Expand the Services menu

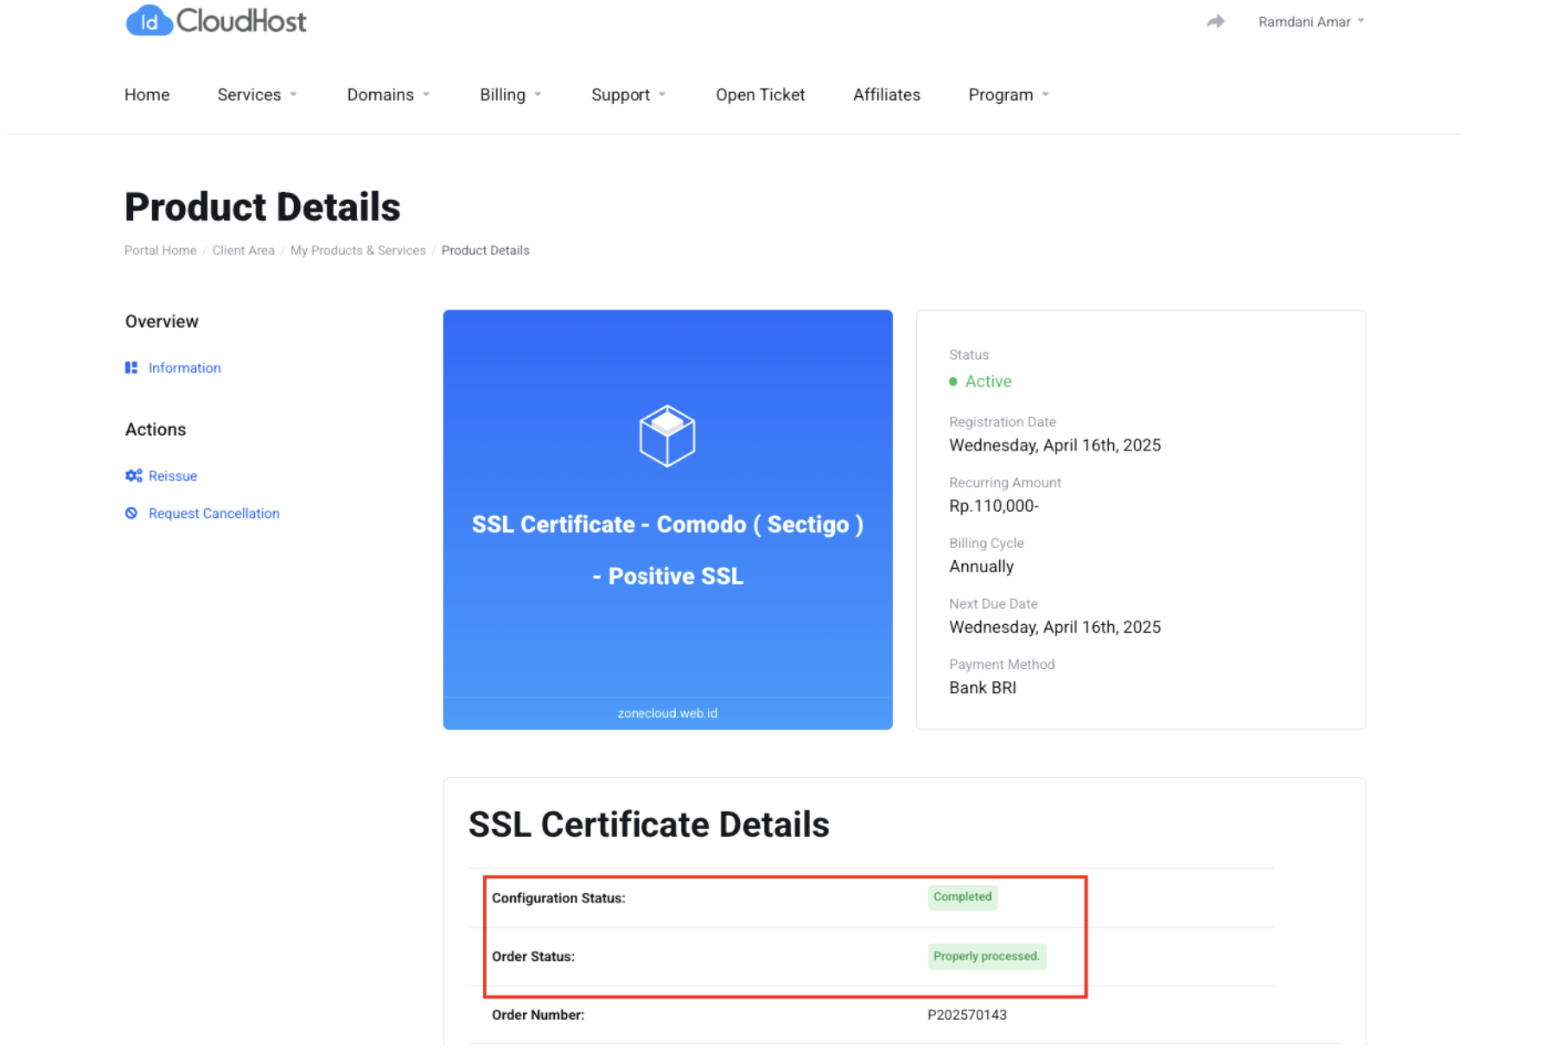pyautogui.click(x=257, y=94)
